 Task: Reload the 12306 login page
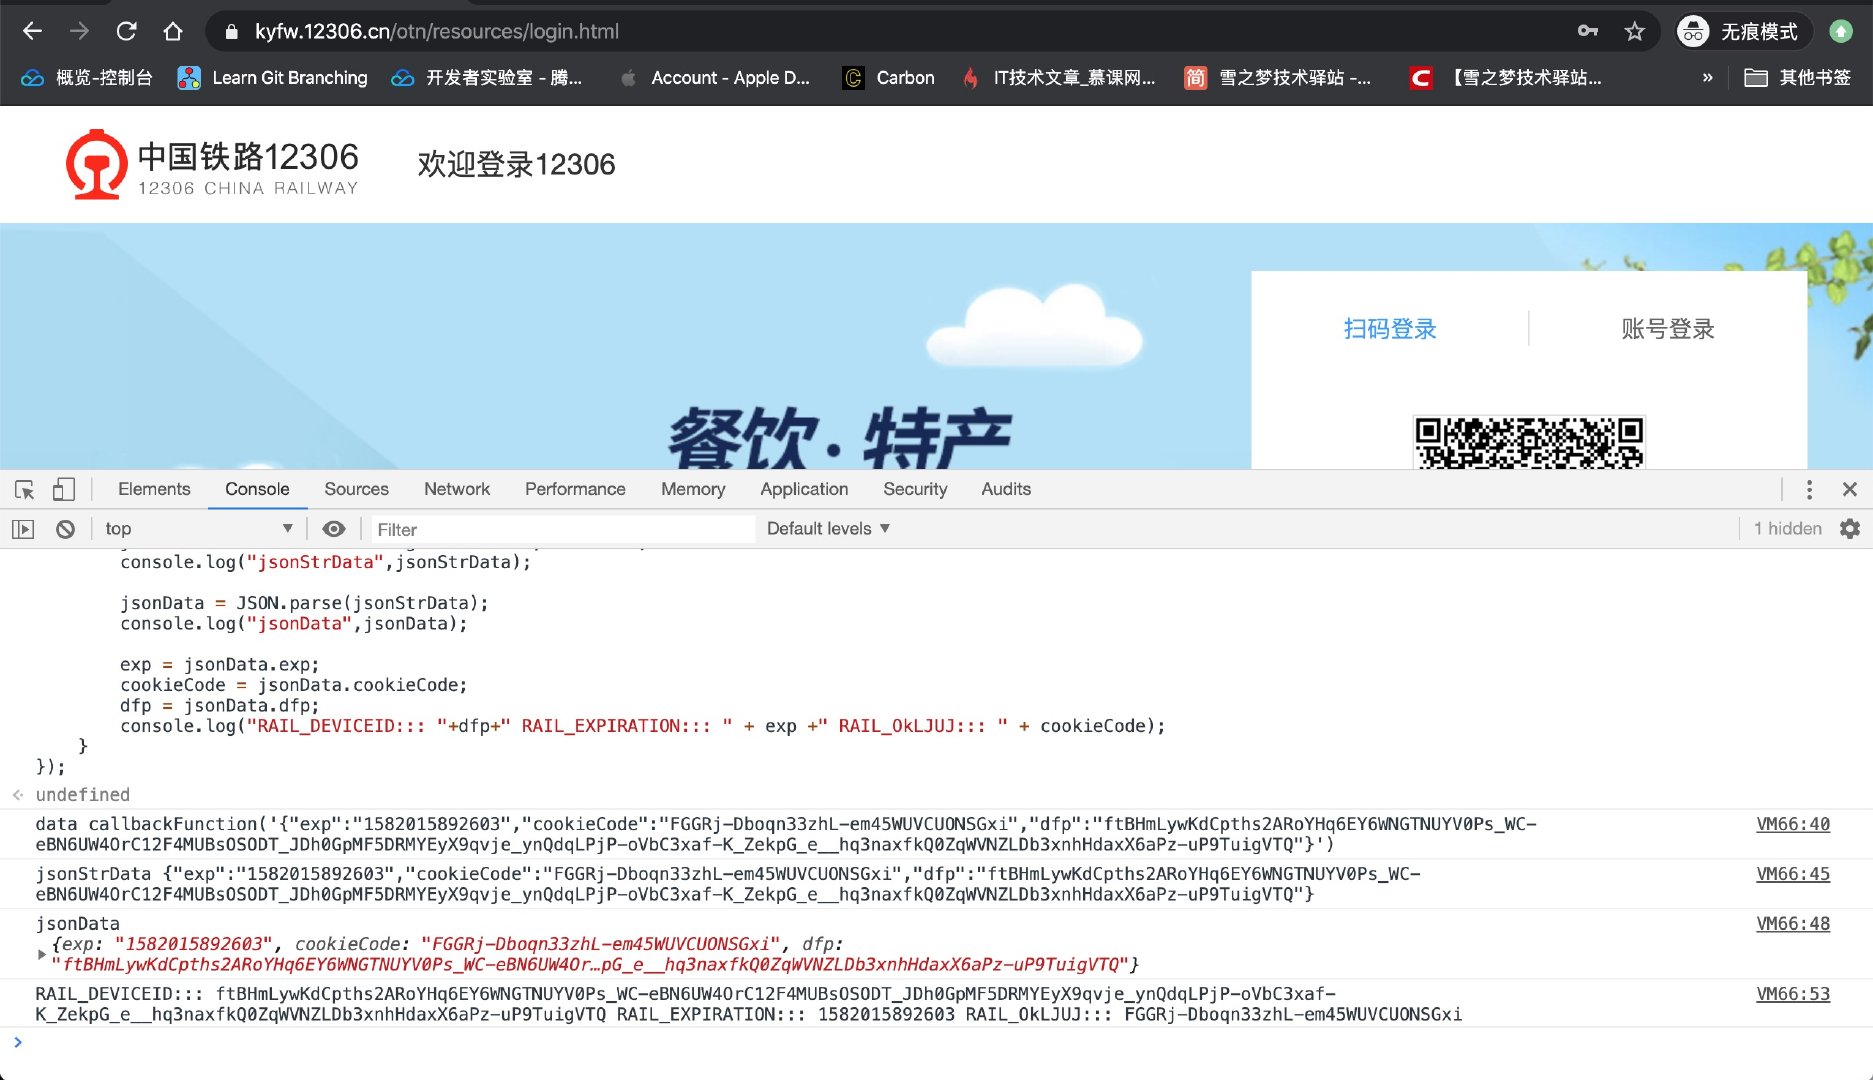tap(126, 31)
